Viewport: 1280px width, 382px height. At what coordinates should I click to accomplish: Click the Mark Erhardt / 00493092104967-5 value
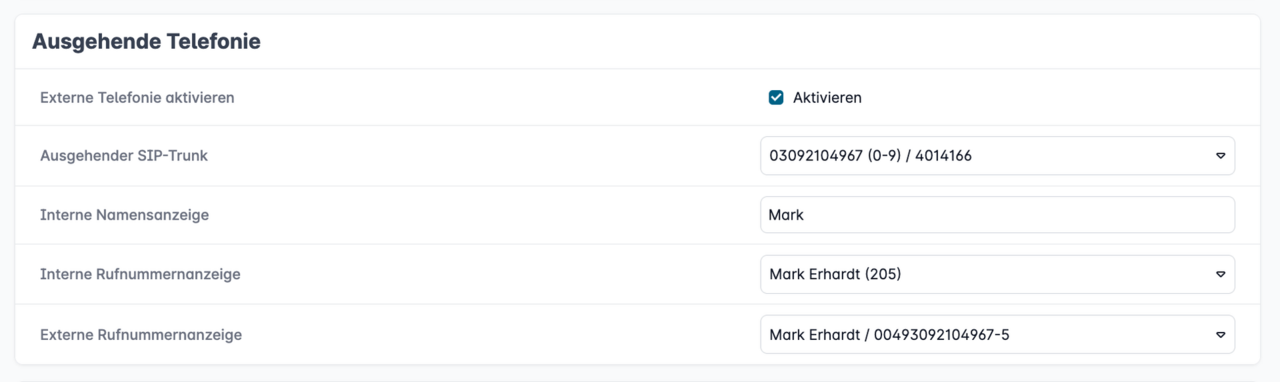[x=889, y=334]
